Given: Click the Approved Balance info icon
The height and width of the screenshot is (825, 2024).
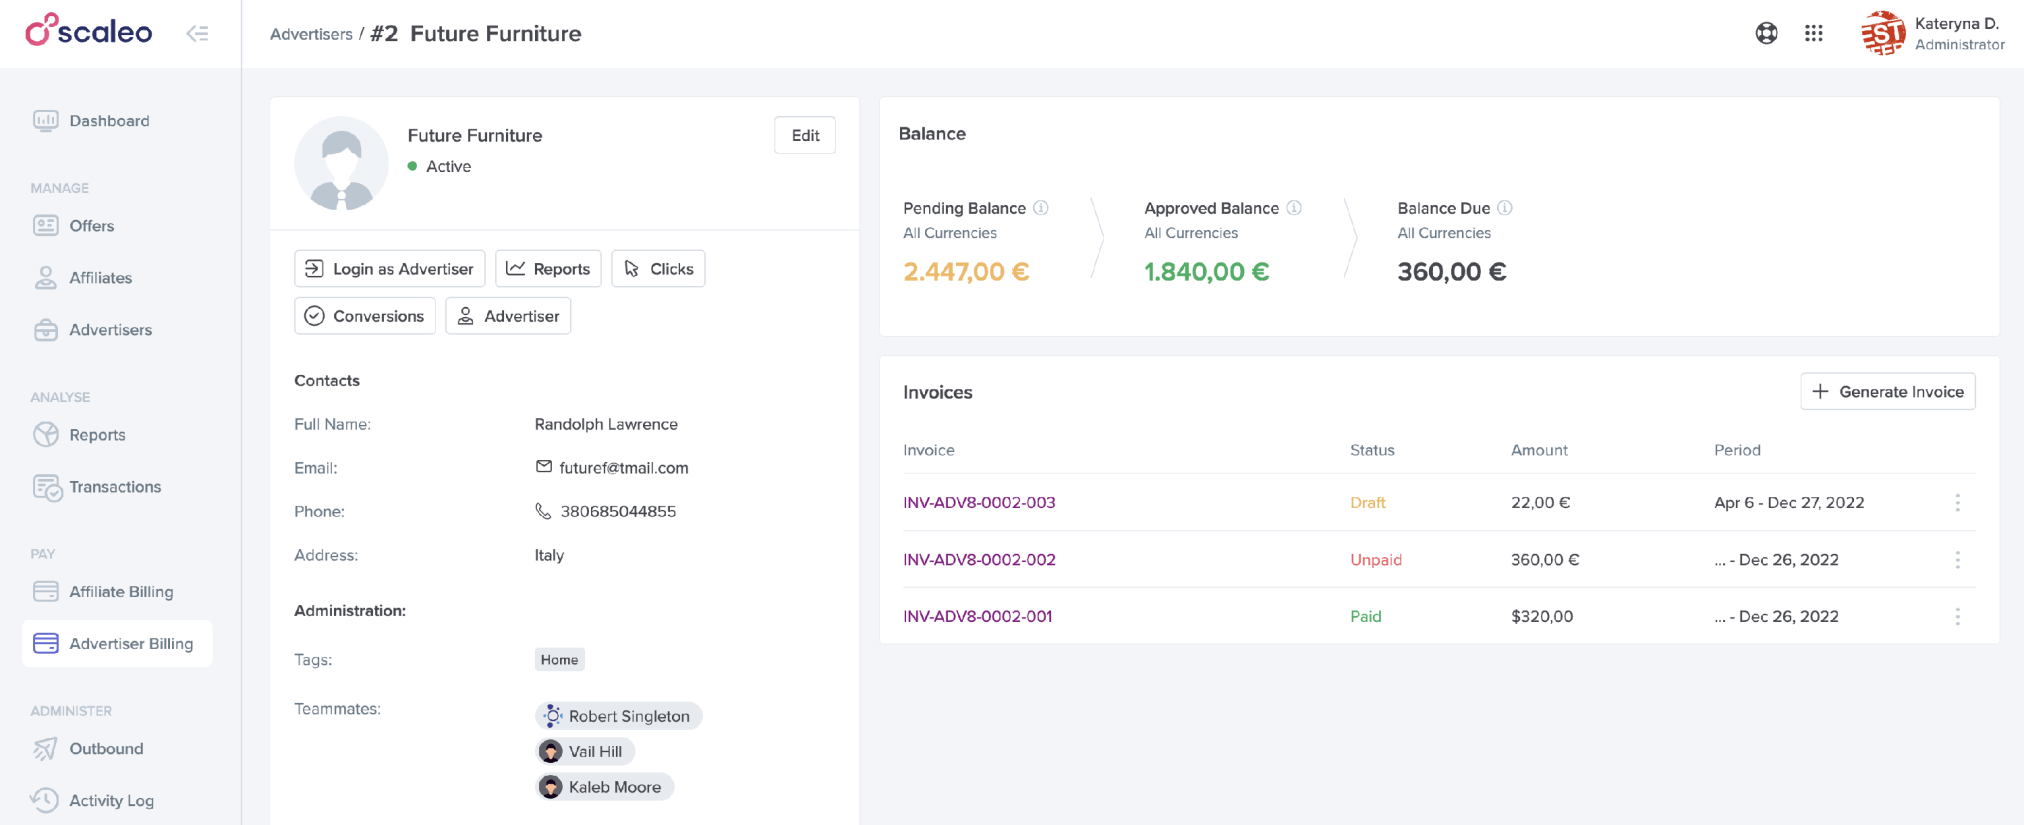Looking at the screenshot, I should click(x=1294, y=208).
